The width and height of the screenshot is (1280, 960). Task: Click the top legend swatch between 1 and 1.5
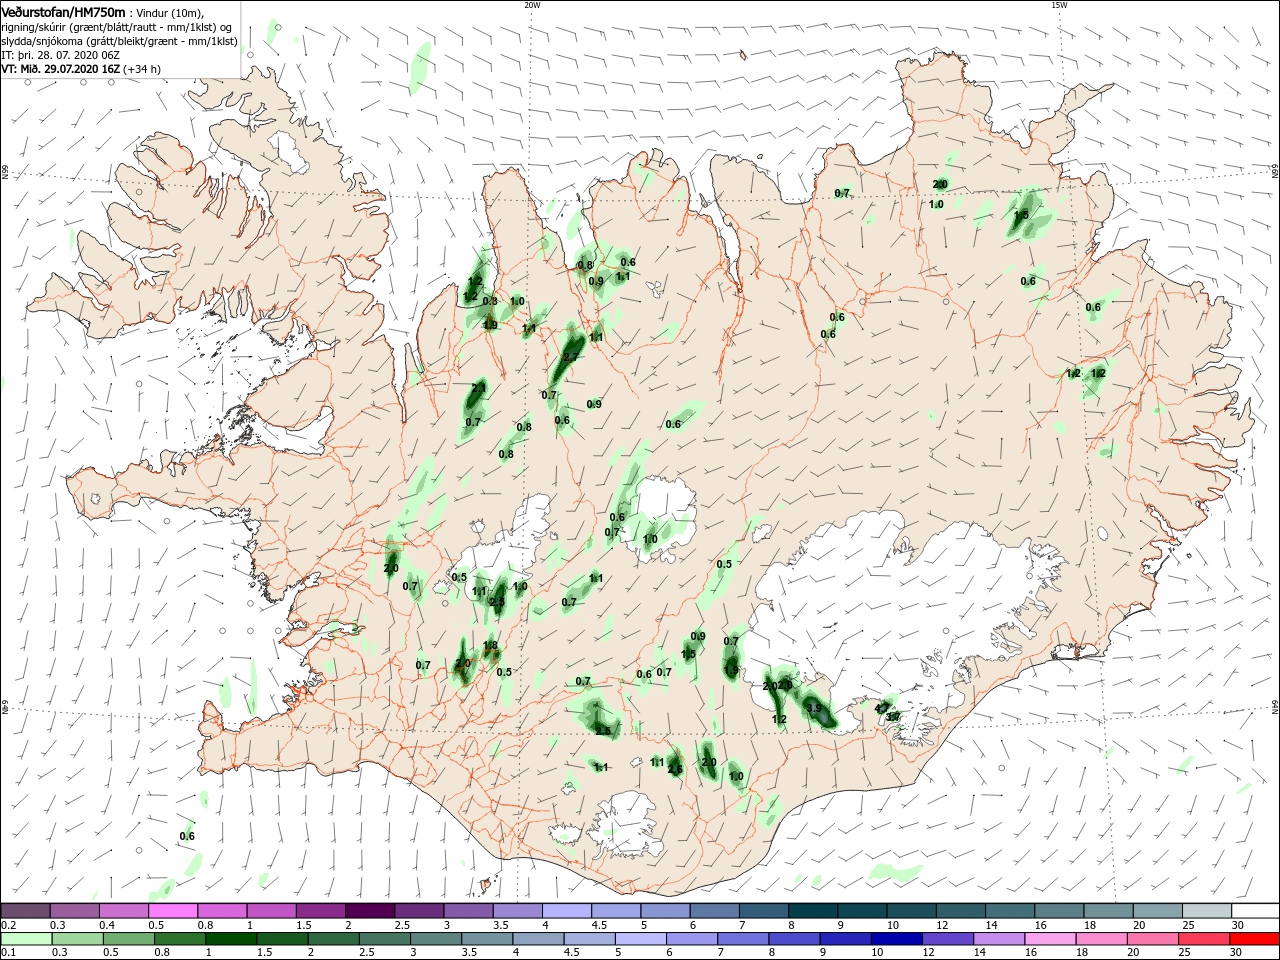[271, 911]
